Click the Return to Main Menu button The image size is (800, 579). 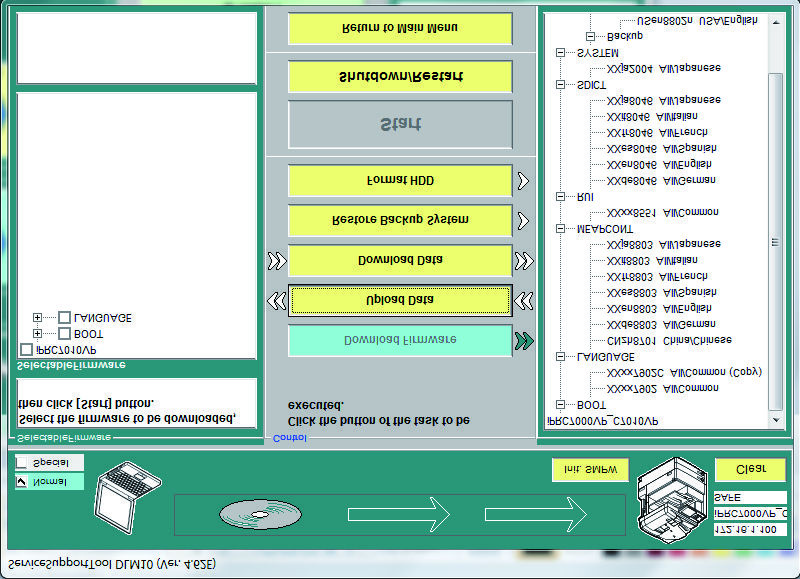coord(400,29)
